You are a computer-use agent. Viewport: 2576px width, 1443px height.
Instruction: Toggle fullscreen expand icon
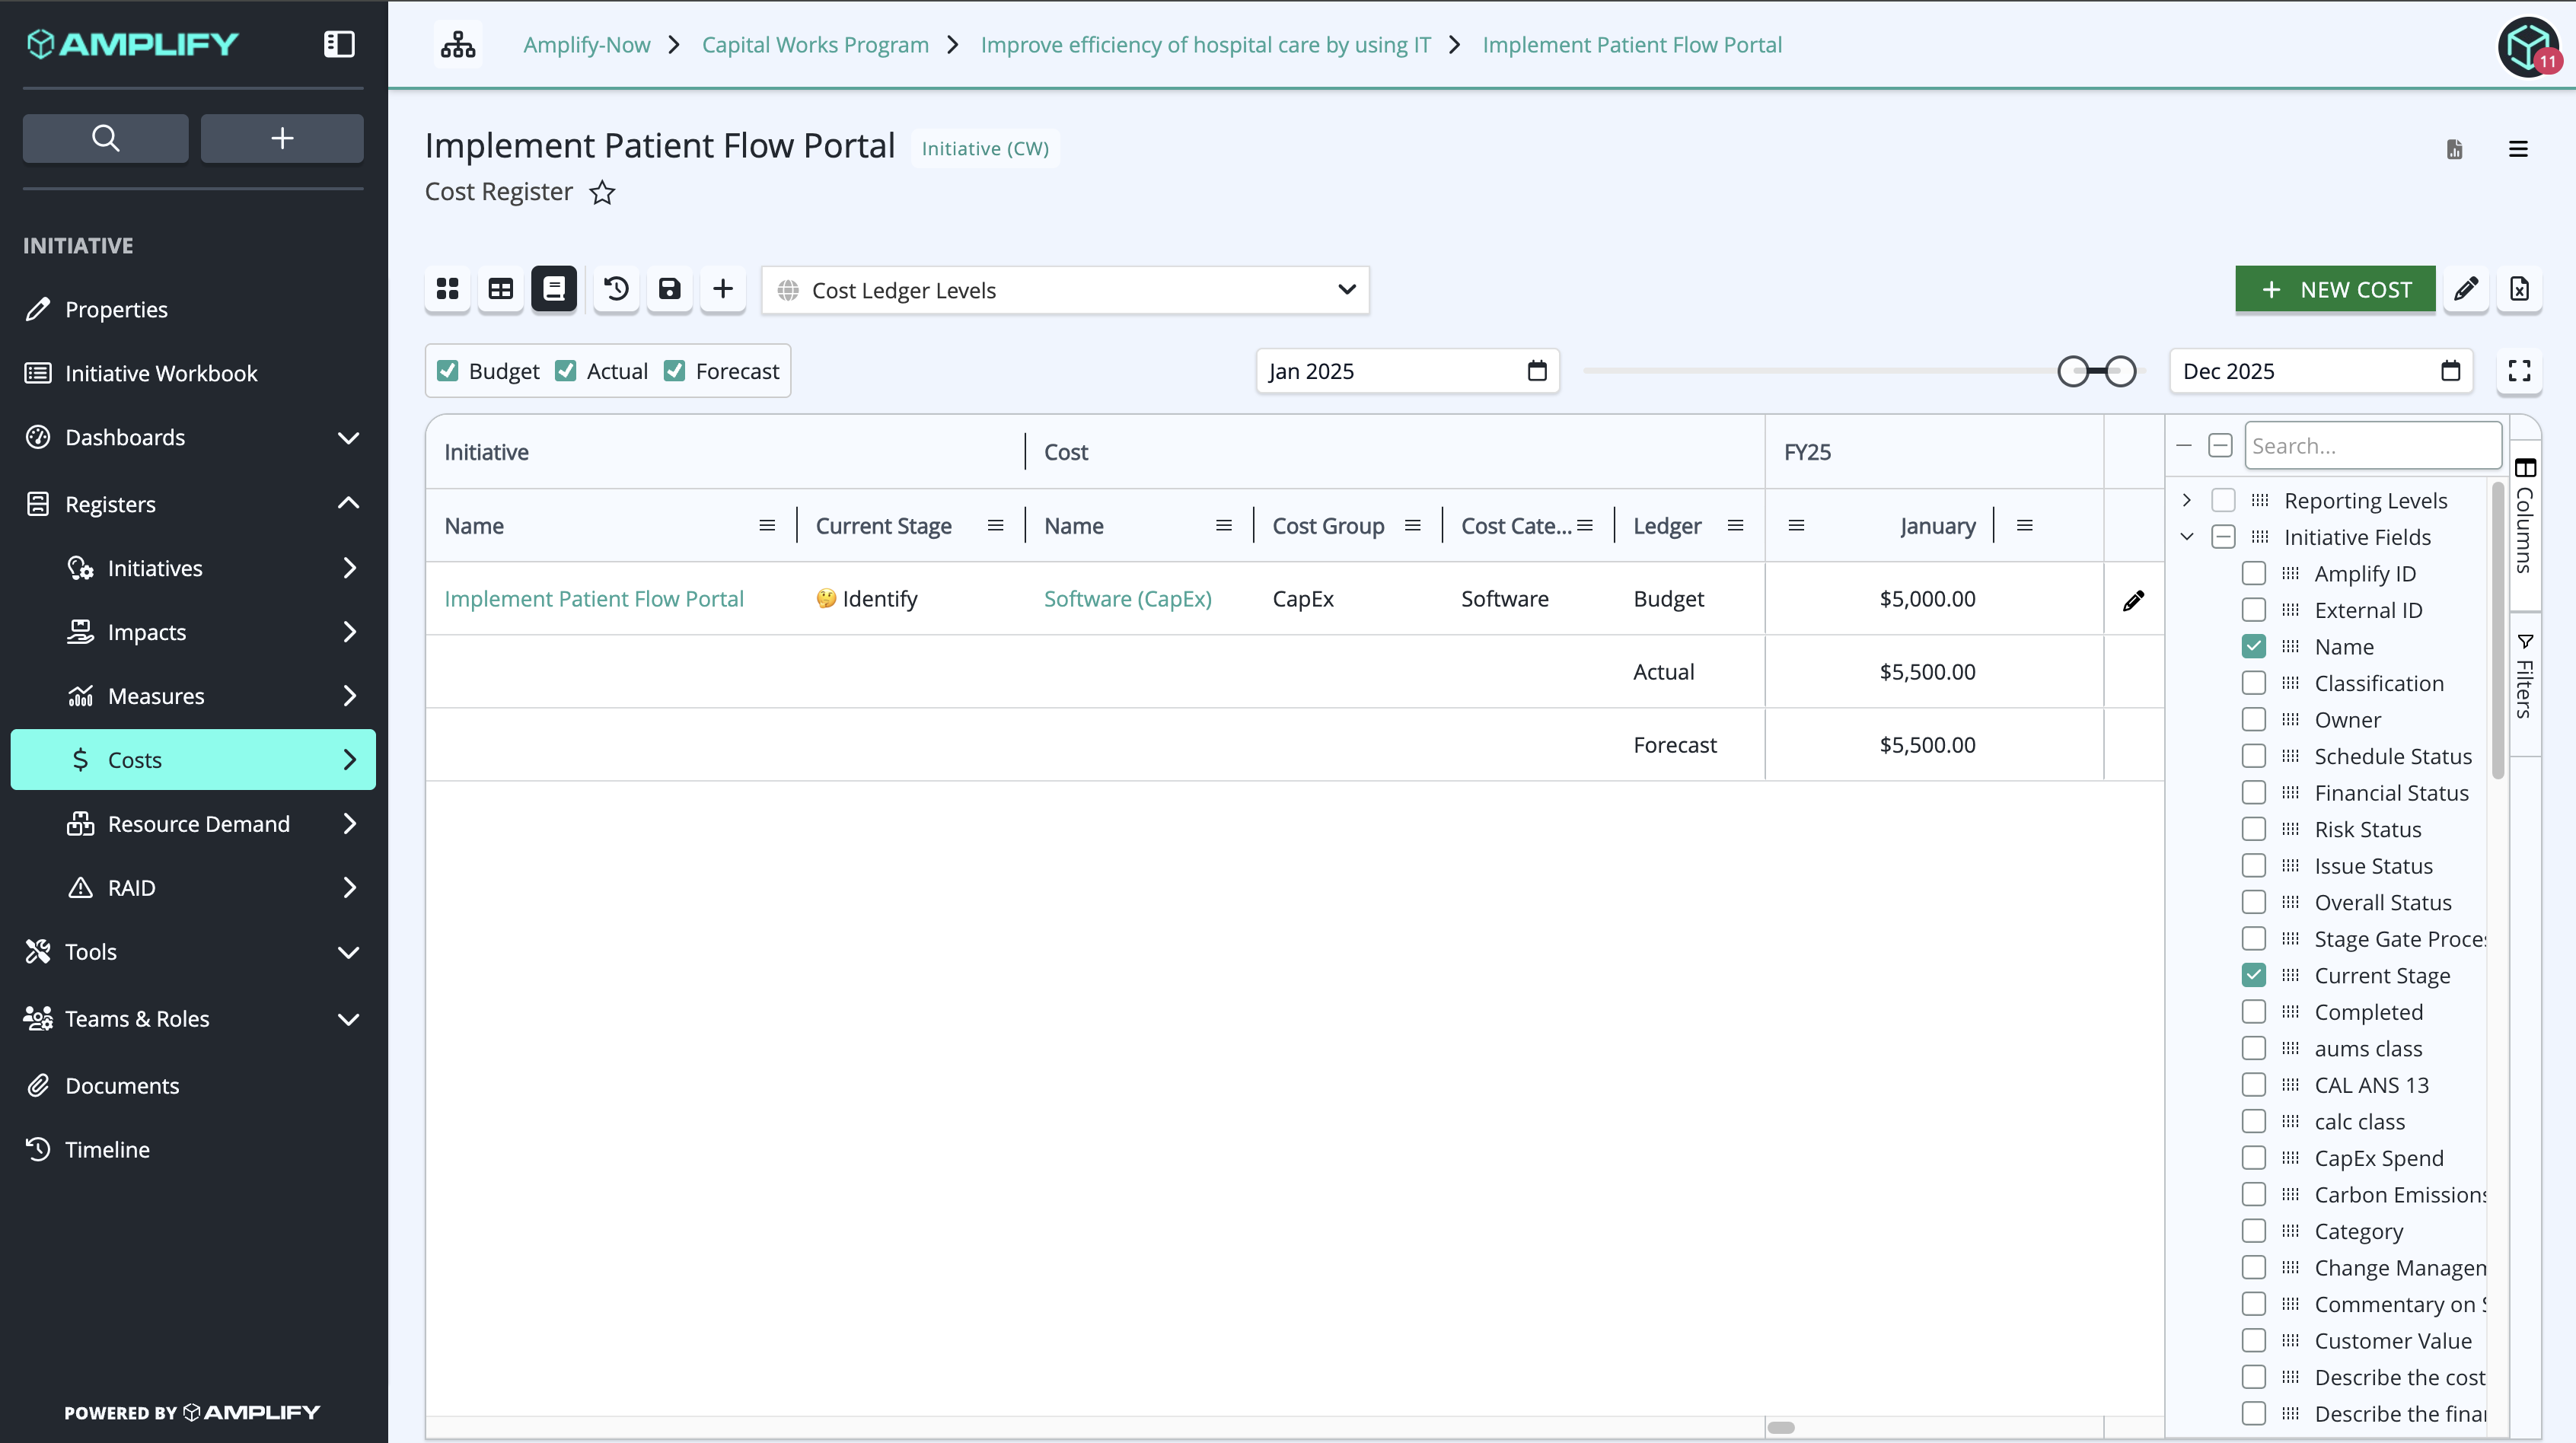[x=2519, y=371]
